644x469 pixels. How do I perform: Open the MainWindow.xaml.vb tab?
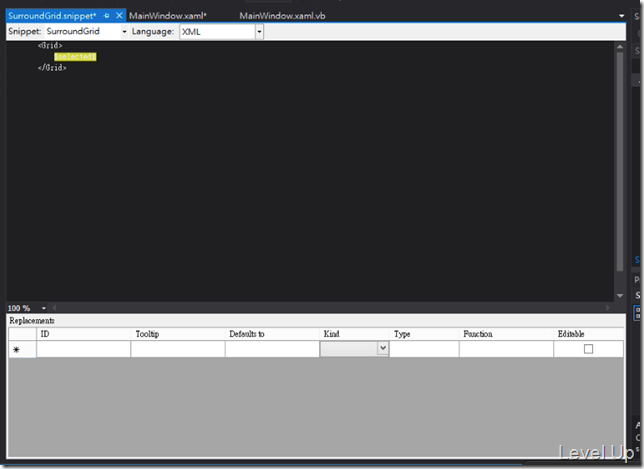pos(282,16)
